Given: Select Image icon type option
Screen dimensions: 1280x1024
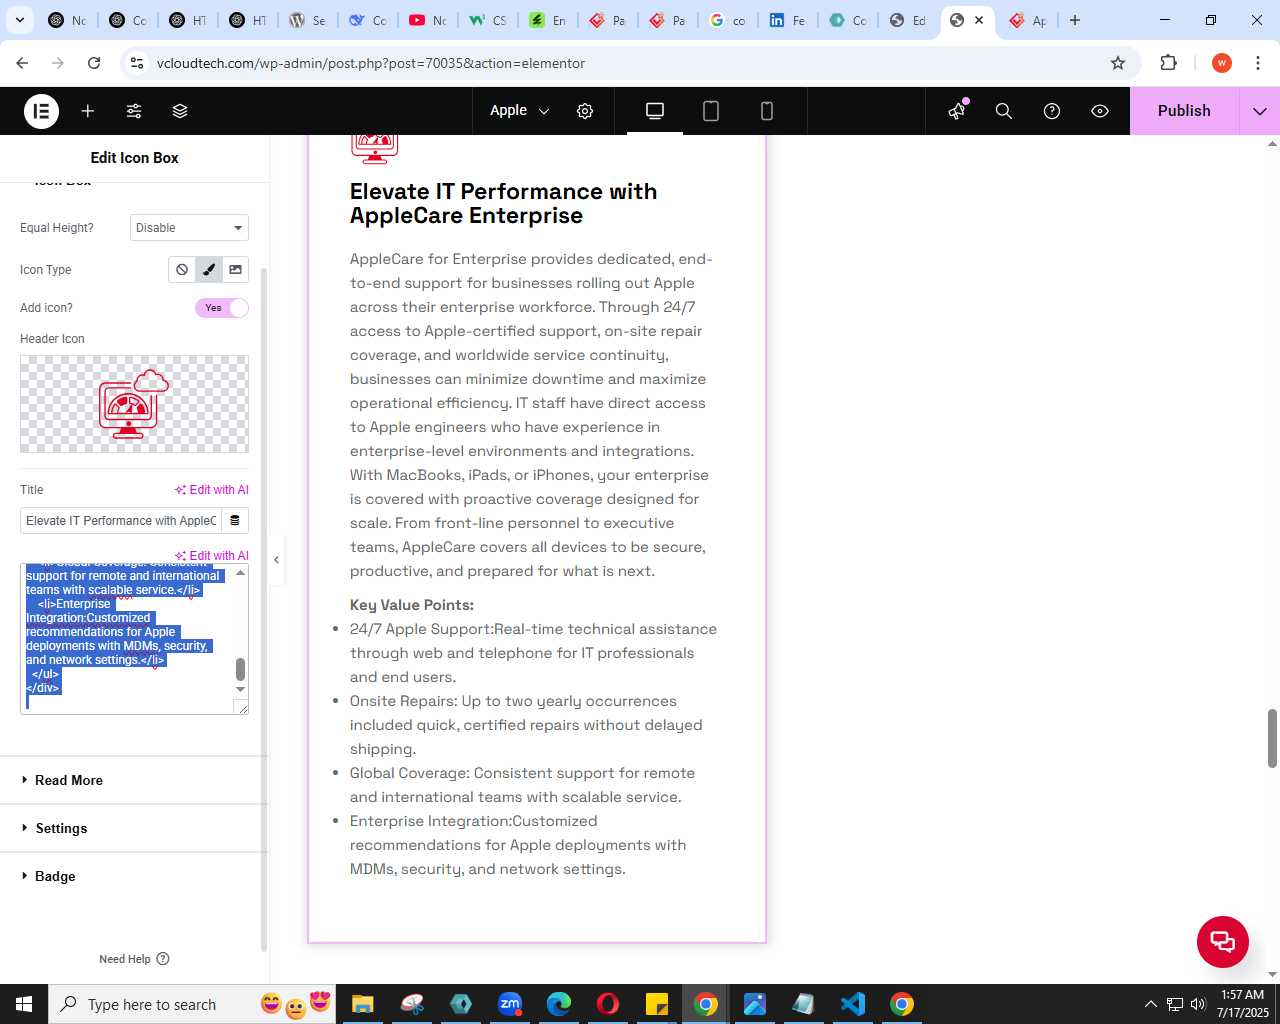Looking at the screenshot, I should coord(235,270).
